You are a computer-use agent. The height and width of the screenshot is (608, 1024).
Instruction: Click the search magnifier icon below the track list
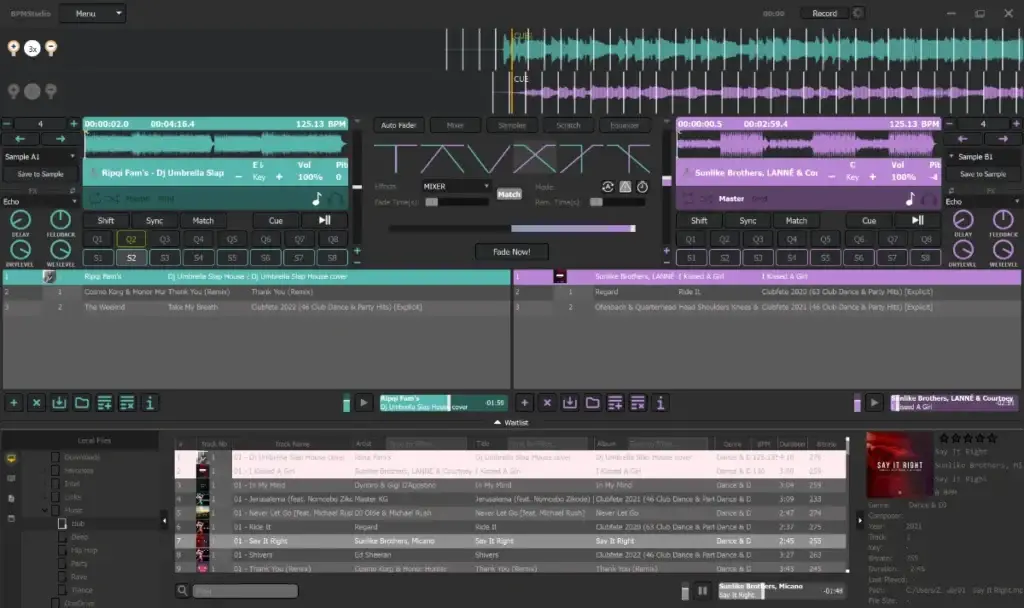pyautogui.click(x=182, y=590)
